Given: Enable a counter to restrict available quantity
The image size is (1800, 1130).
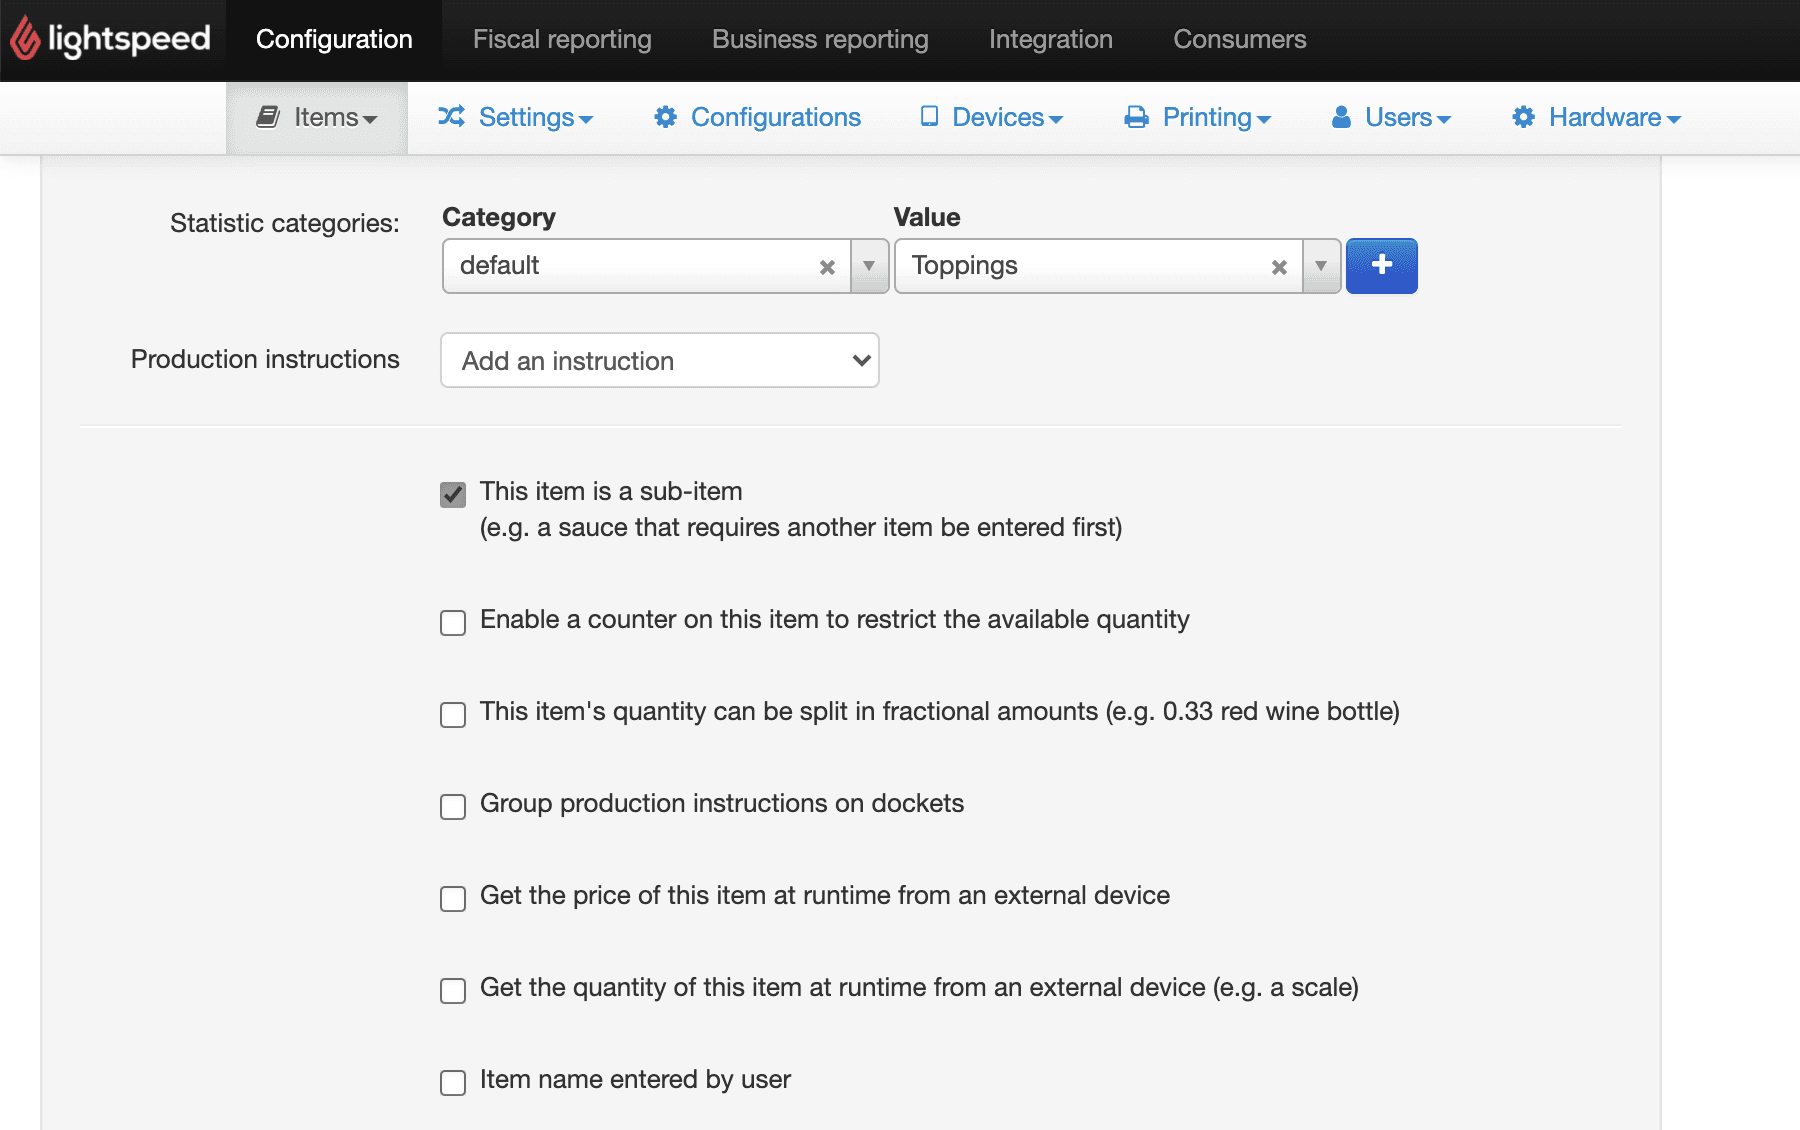Looking at the screenshot, I should pyautogui.click(x=452, y=622).
